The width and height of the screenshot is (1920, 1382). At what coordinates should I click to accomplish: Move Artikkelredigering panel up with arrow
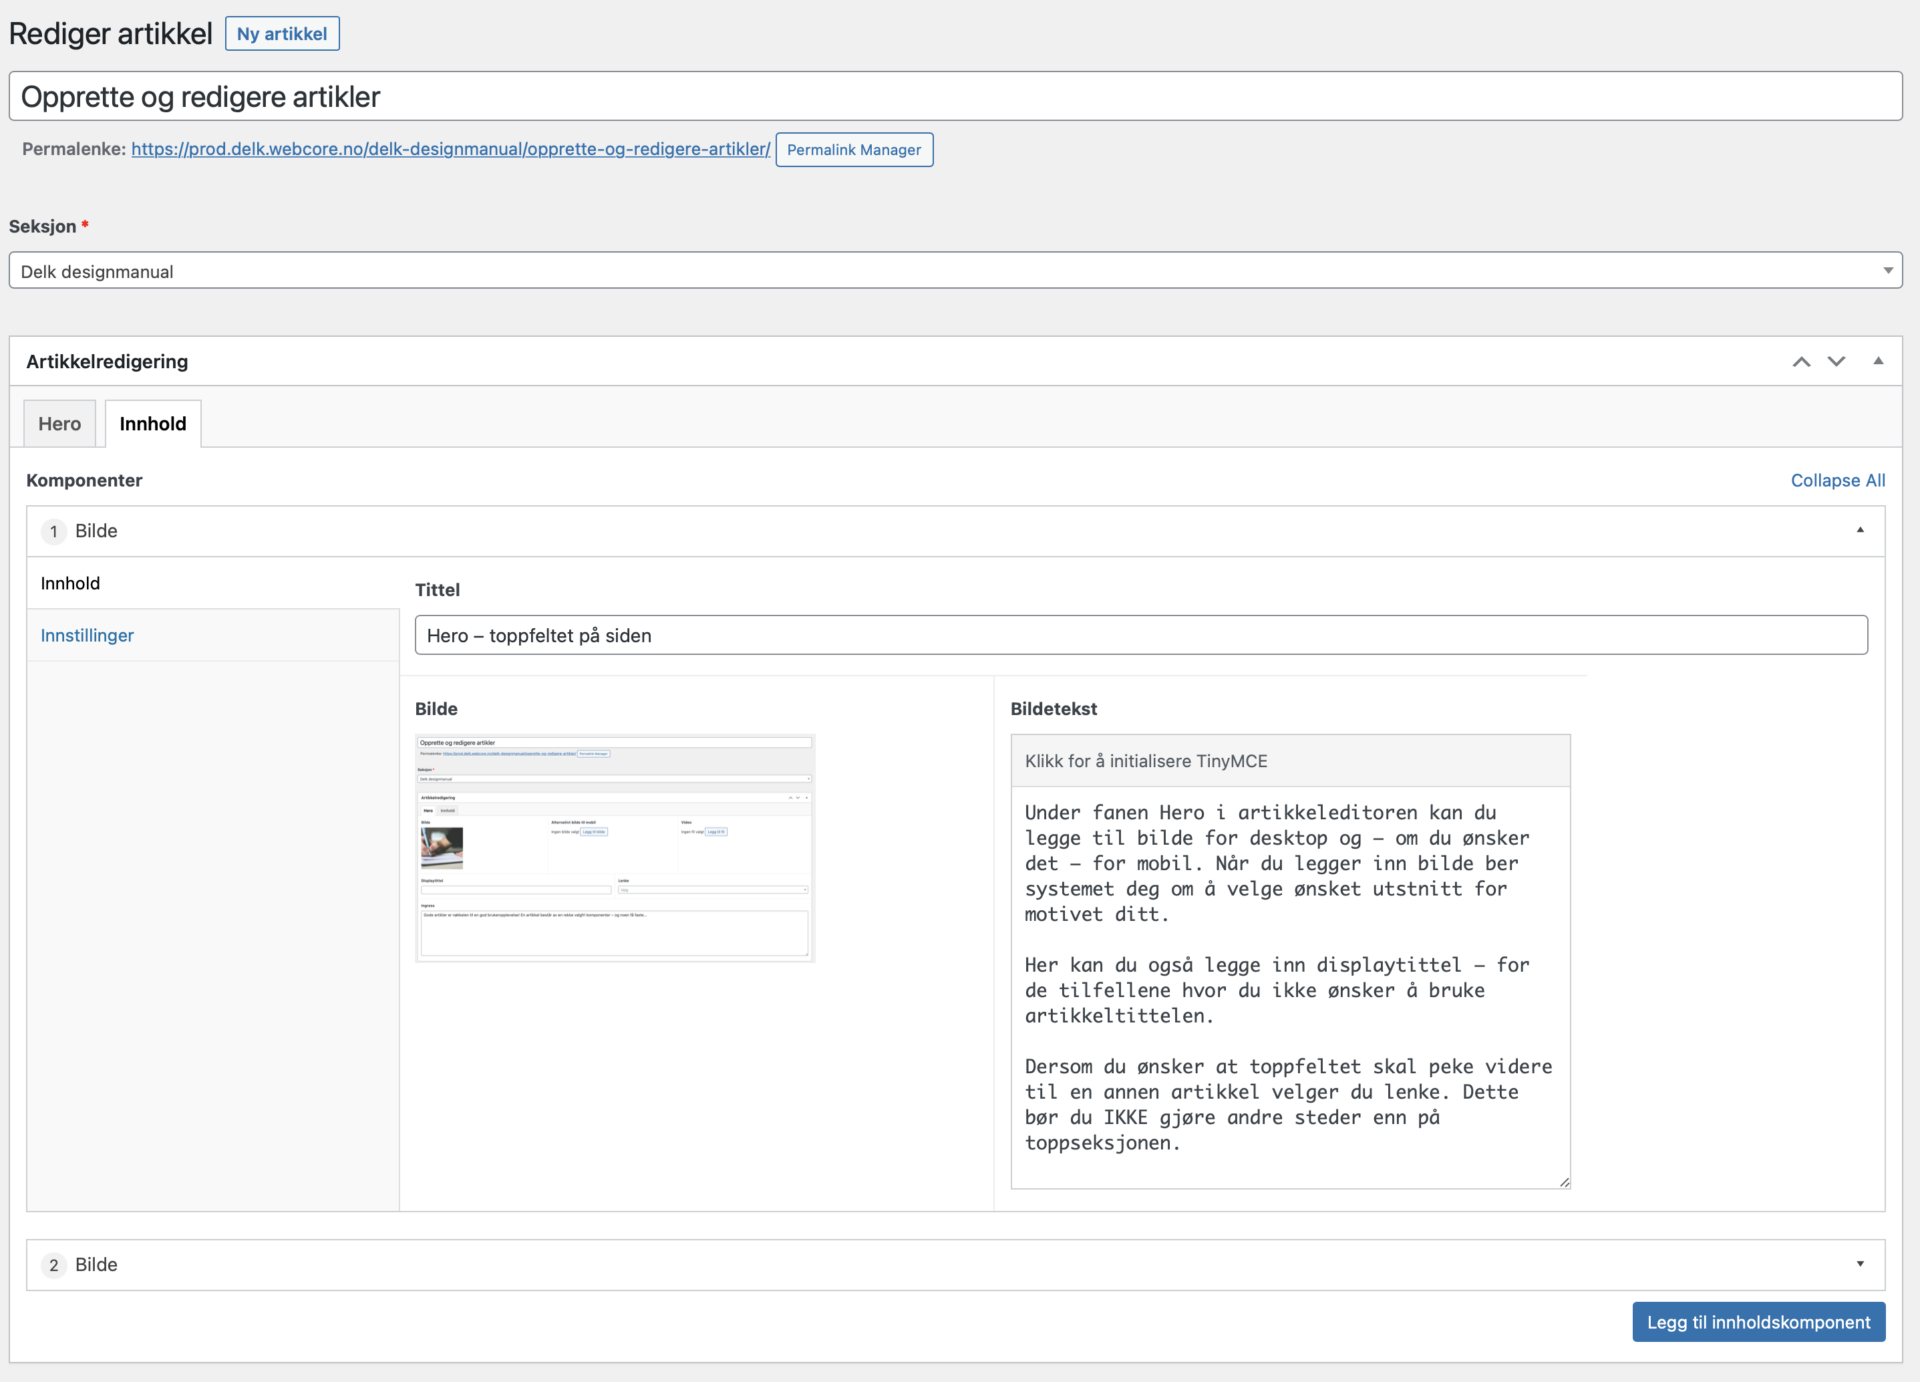tap(1801, 362)
